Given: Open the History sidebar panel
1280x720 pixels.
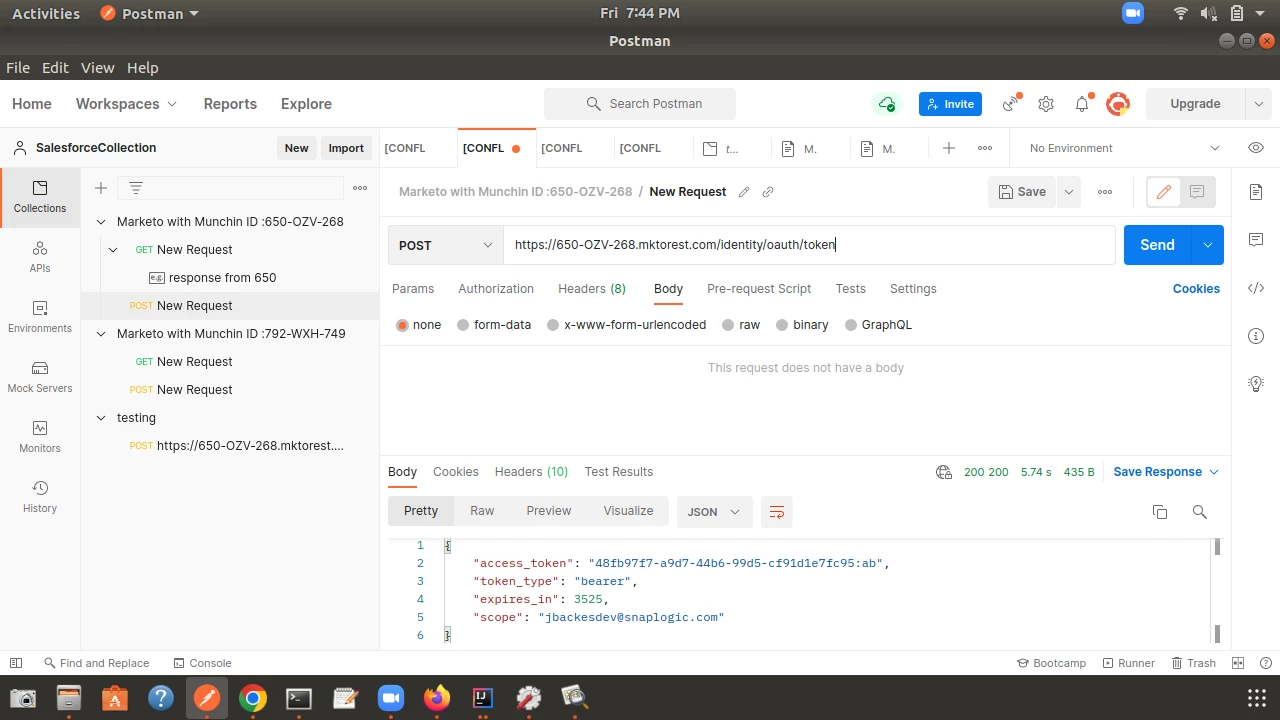Looking at the screenshot, I should click(x=40, y=497).
